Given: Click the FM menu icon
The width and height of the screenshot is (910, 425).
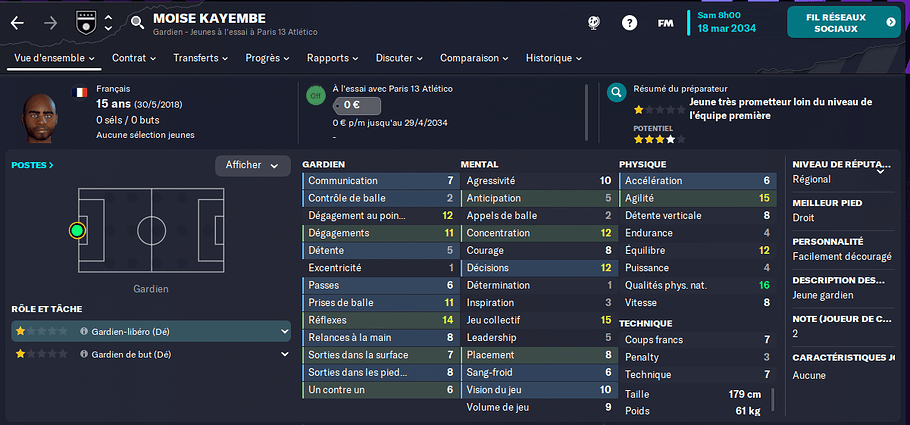Looking at the screenshot, I should pyautogui.click(x=665, y=23).
